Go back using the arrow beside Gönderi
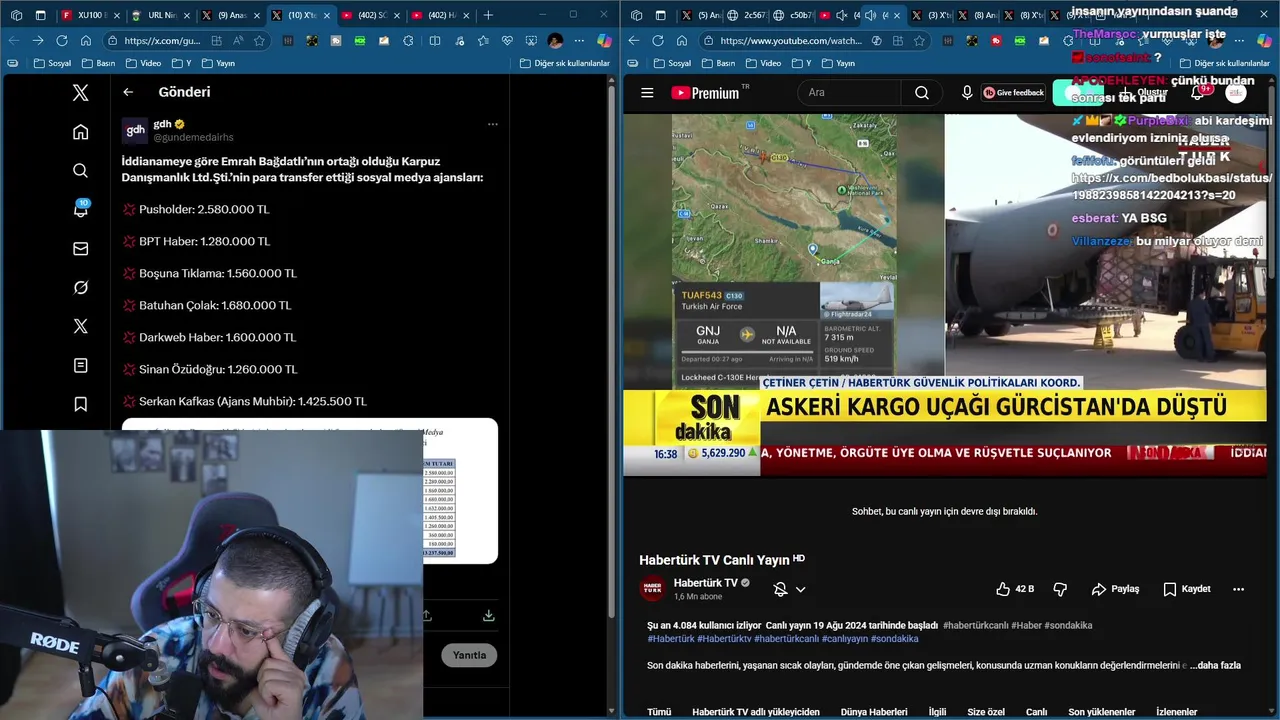The height and width of the screenshot is (720, 1280). 128,92
